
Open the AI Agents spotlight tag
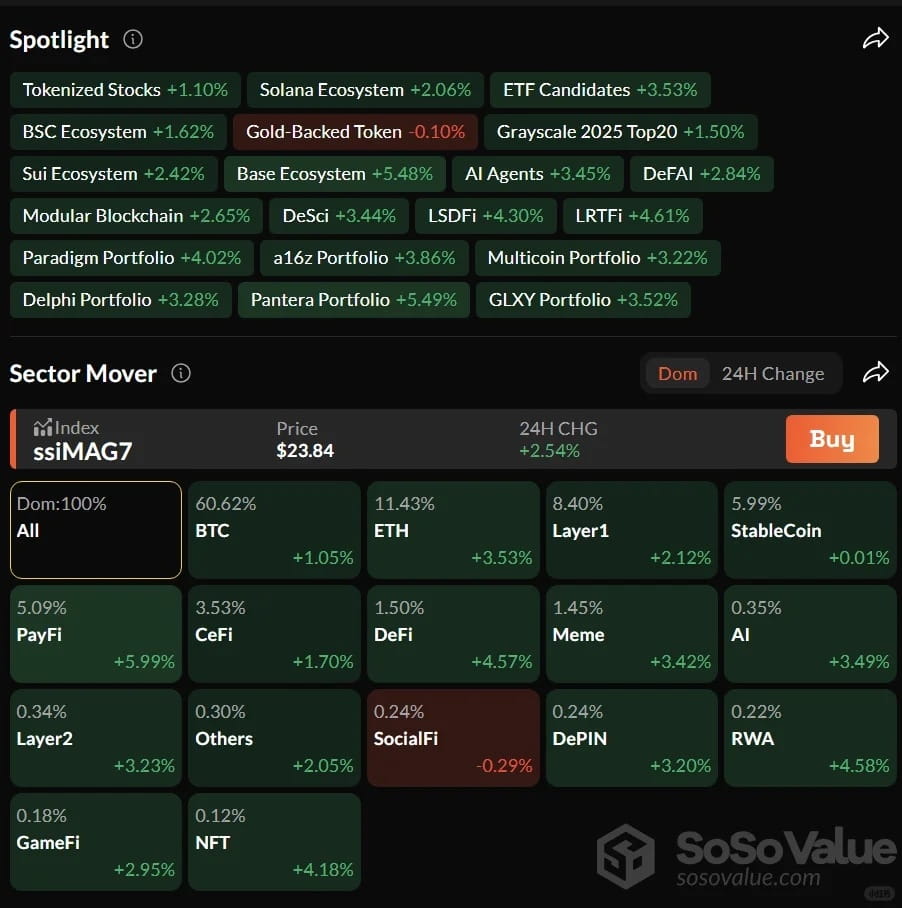click(x=537, y=174)
